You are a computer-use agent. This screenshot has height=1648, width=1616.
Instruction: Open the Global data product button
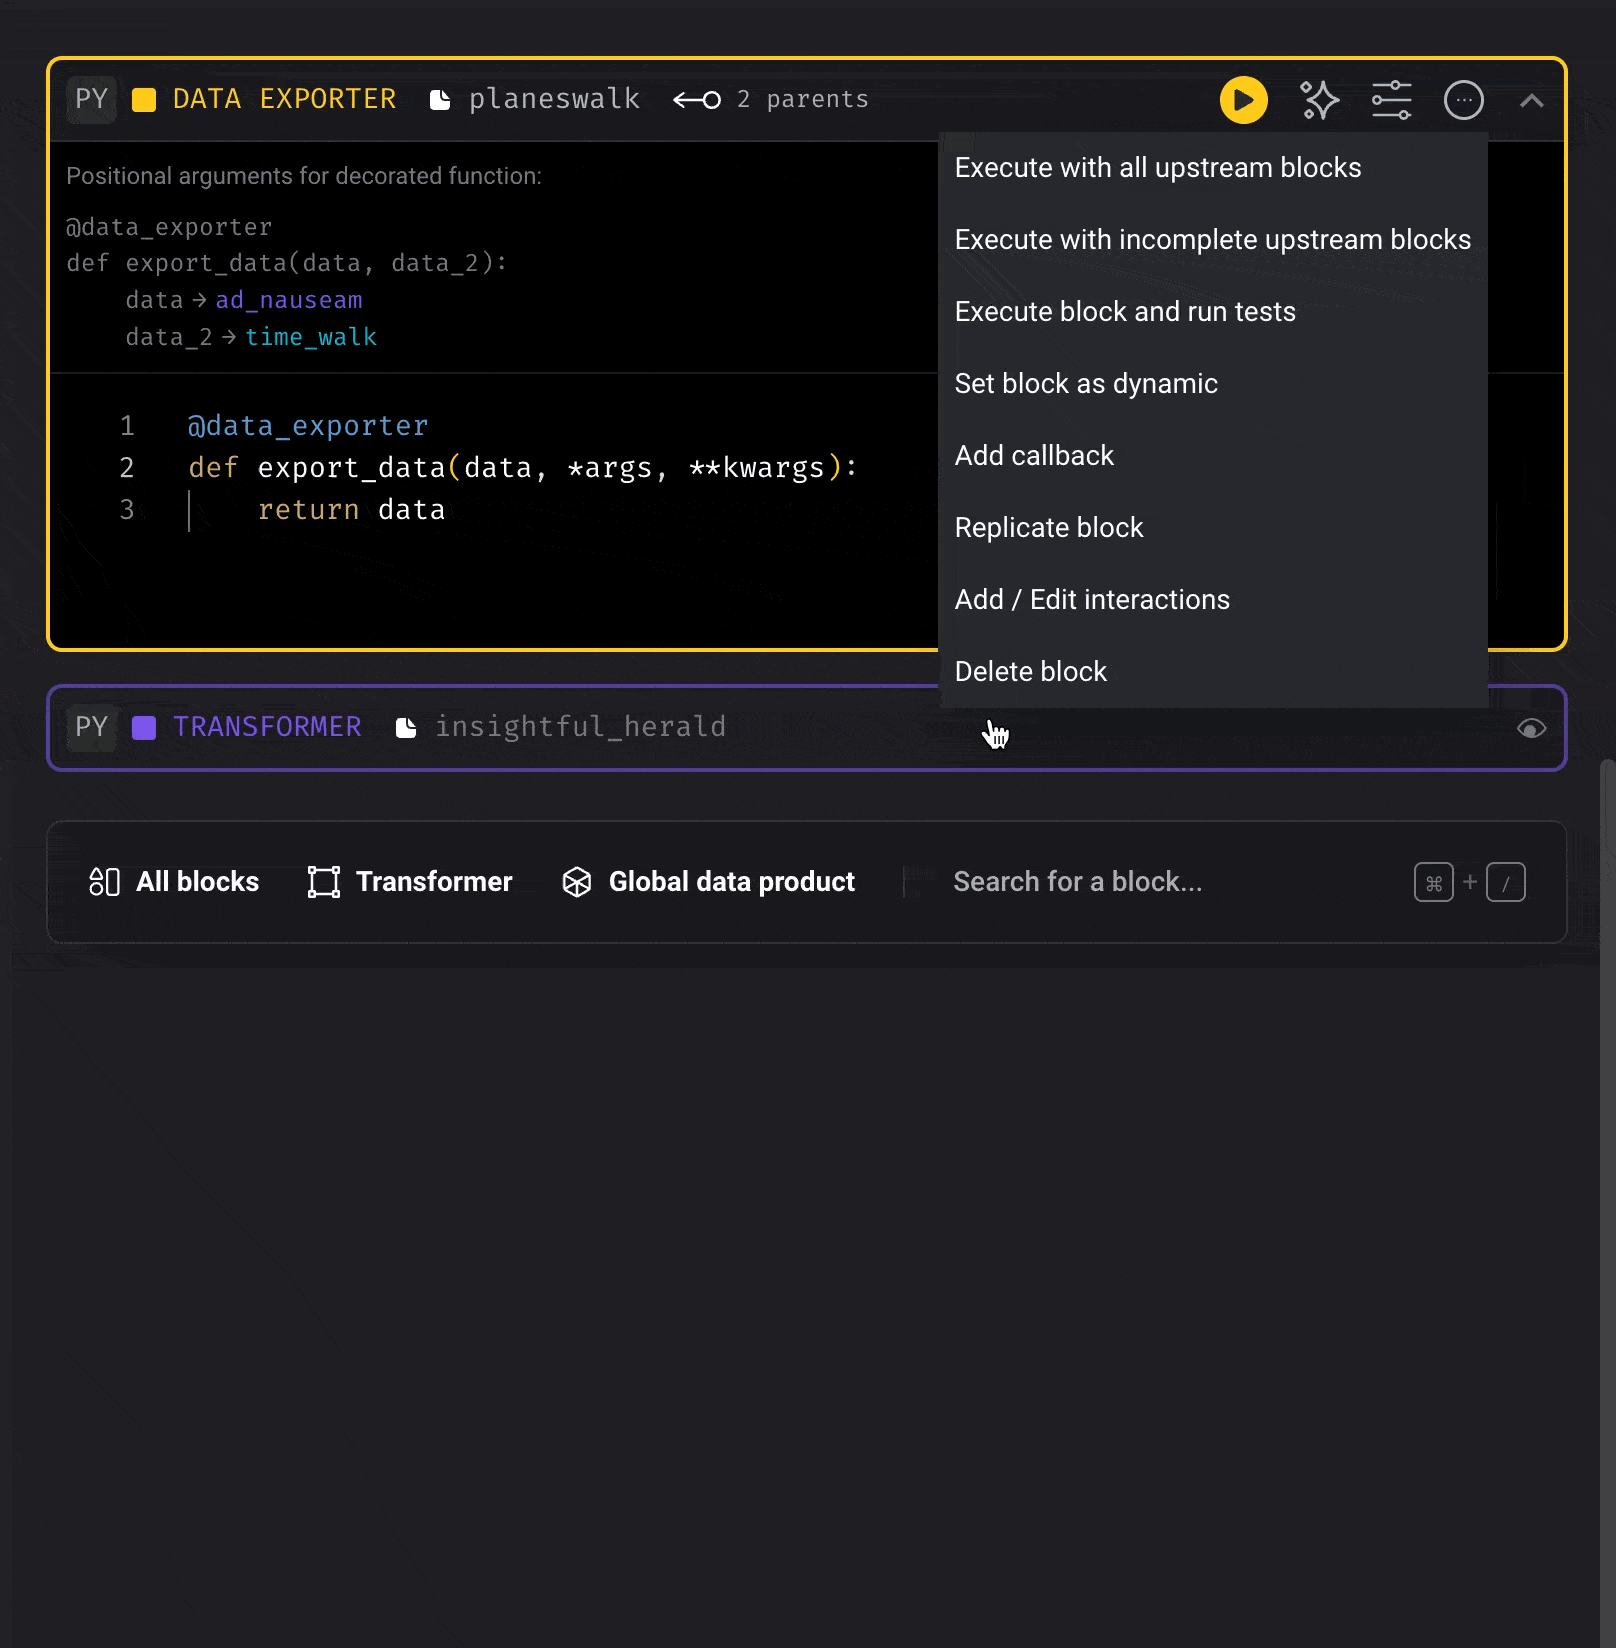pyautogui.click(x=708, y=882)
